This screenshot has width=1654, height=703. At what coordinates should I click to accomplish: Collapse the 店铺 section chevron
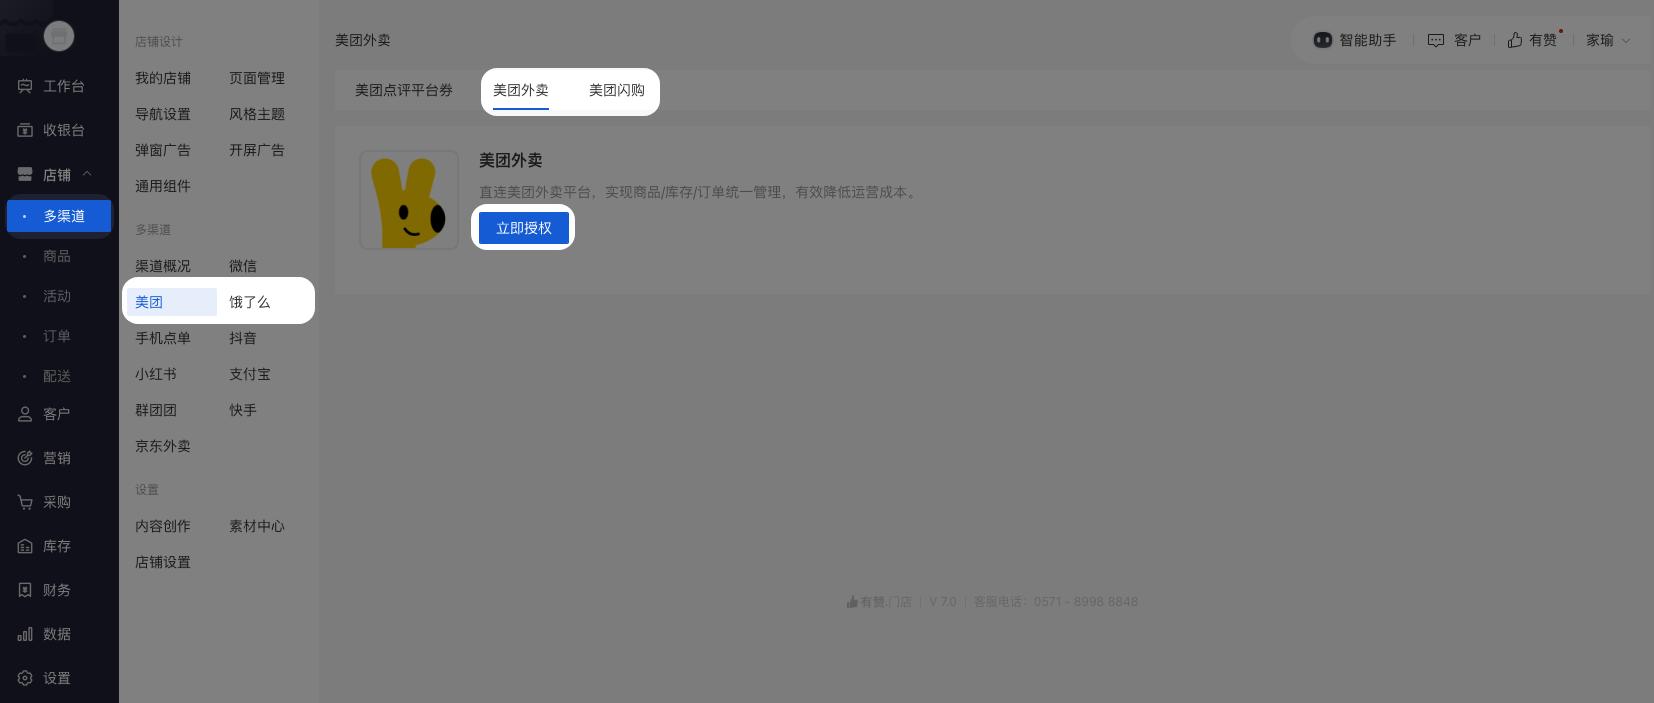click(x=87, y=174)
